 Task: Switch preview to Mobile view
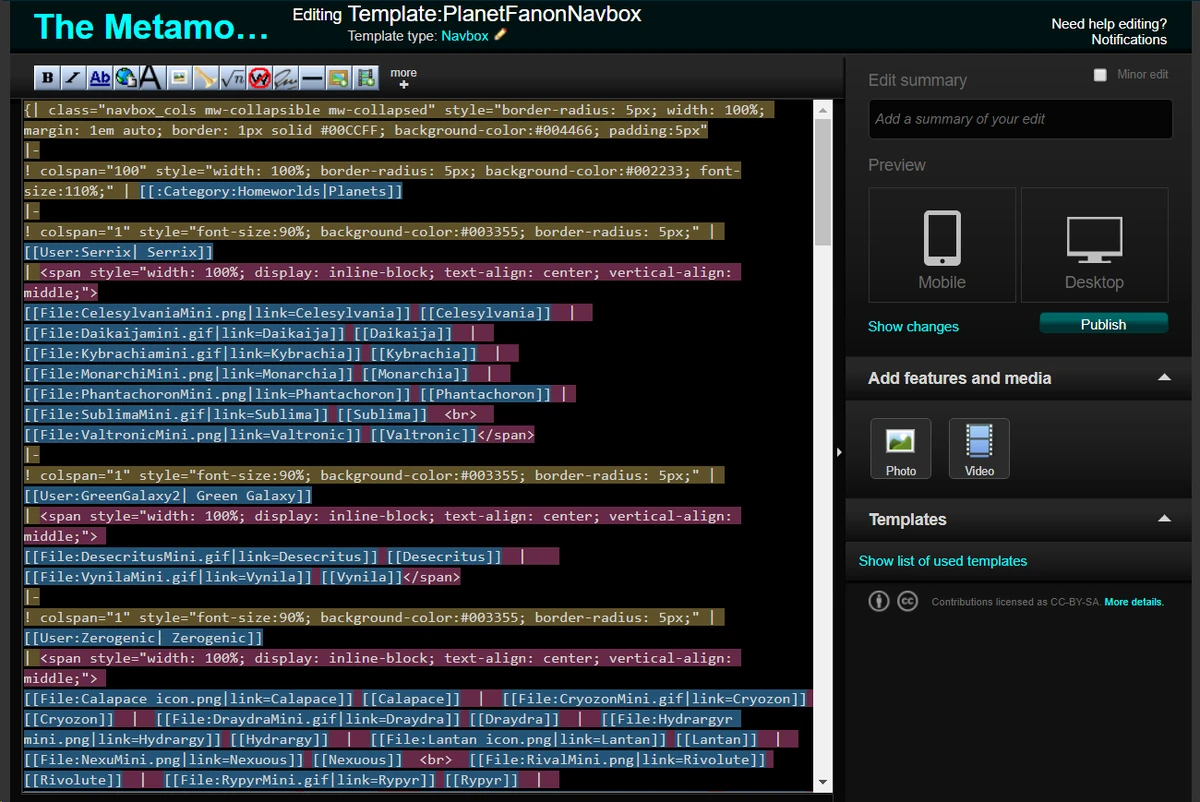pyautogui.click(x=941, y=245)
